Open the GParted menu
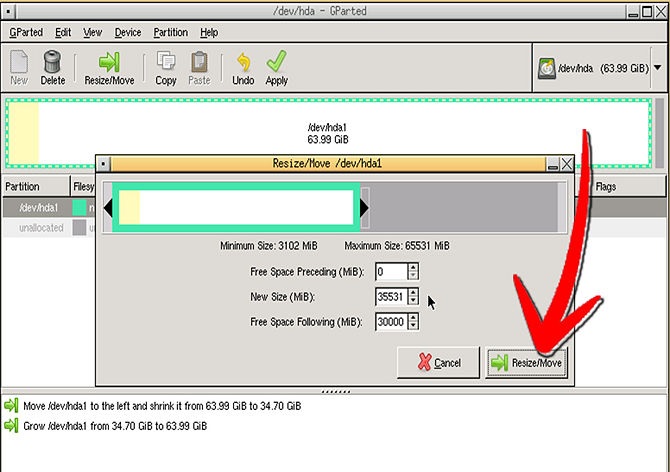This screenshot has width=670, height=472. [26, 32]
